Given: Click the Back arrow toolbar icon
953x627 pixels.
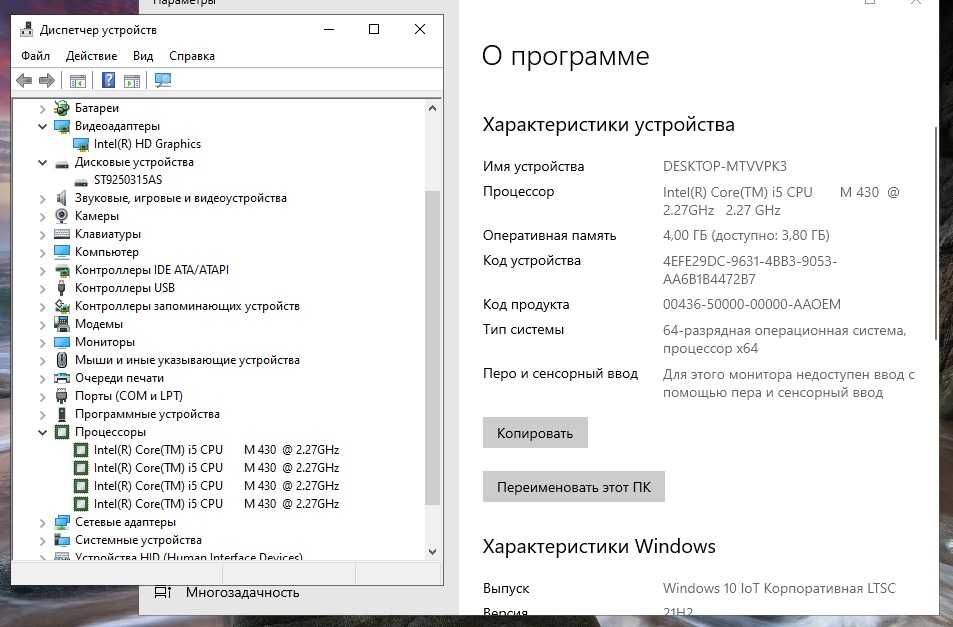Looking at the screenshot, I should 24,80.
